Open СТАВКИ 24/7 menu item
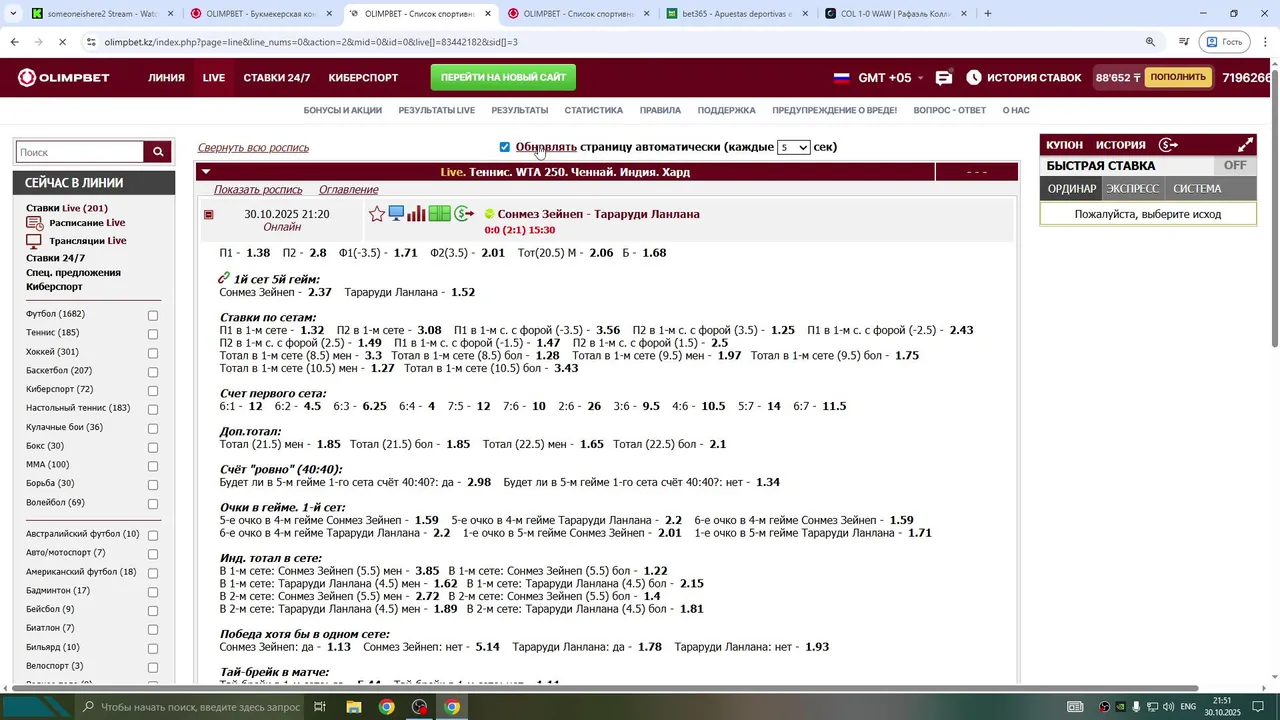This screenshot has height=720, width=1280. [277, 78]
